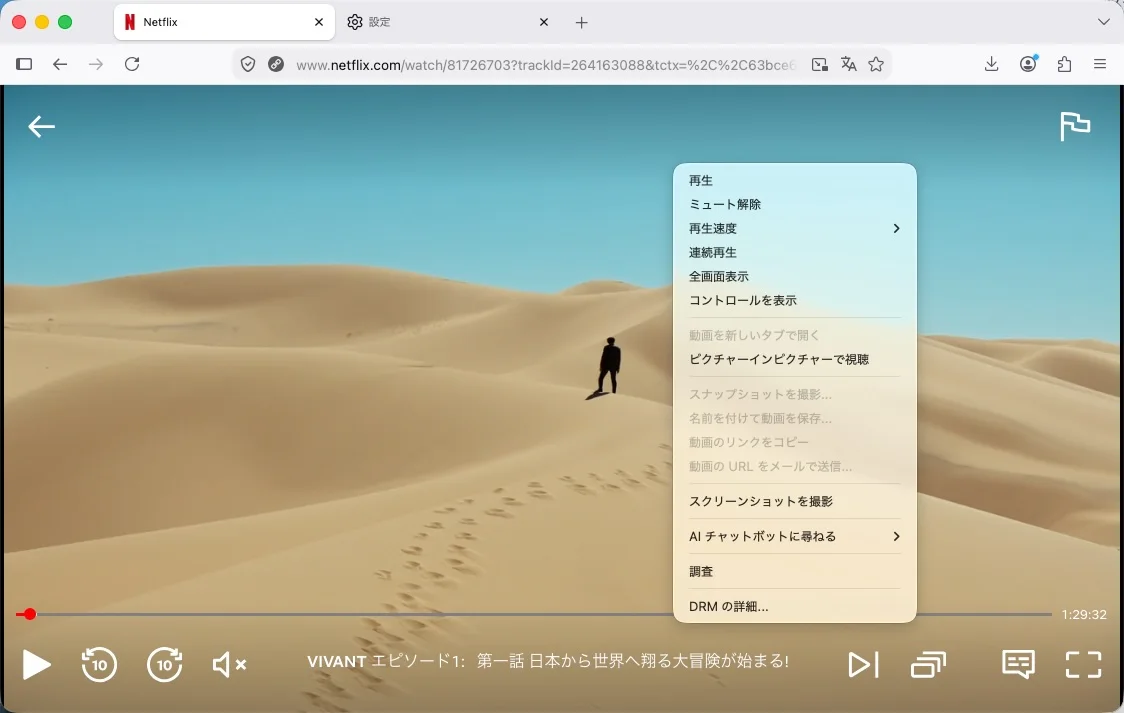
Task: Expand the 再生速度 submenu
Action: click(794, 229)
